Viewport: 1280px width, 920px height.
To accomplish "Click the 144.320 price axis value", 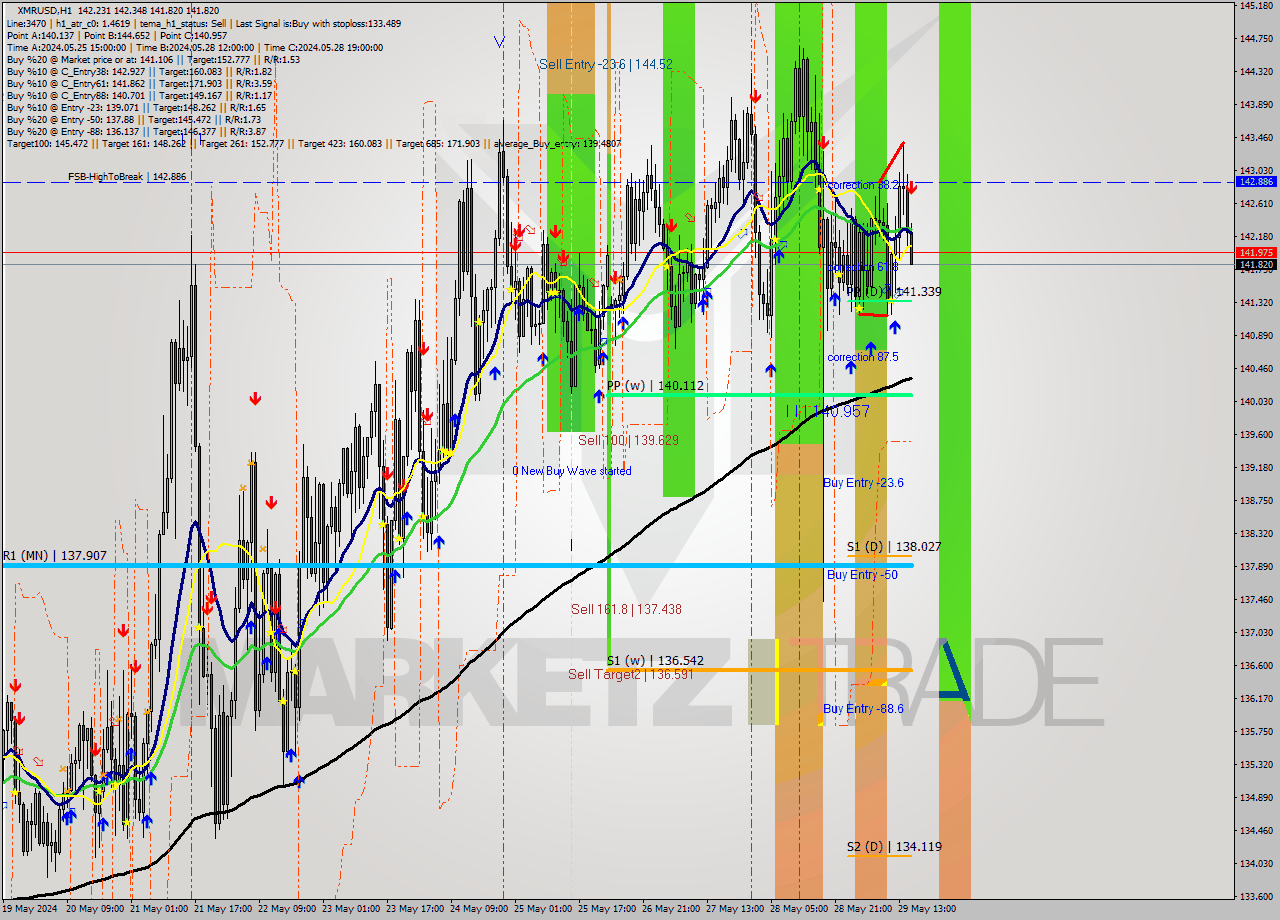I will (1256, 72).
